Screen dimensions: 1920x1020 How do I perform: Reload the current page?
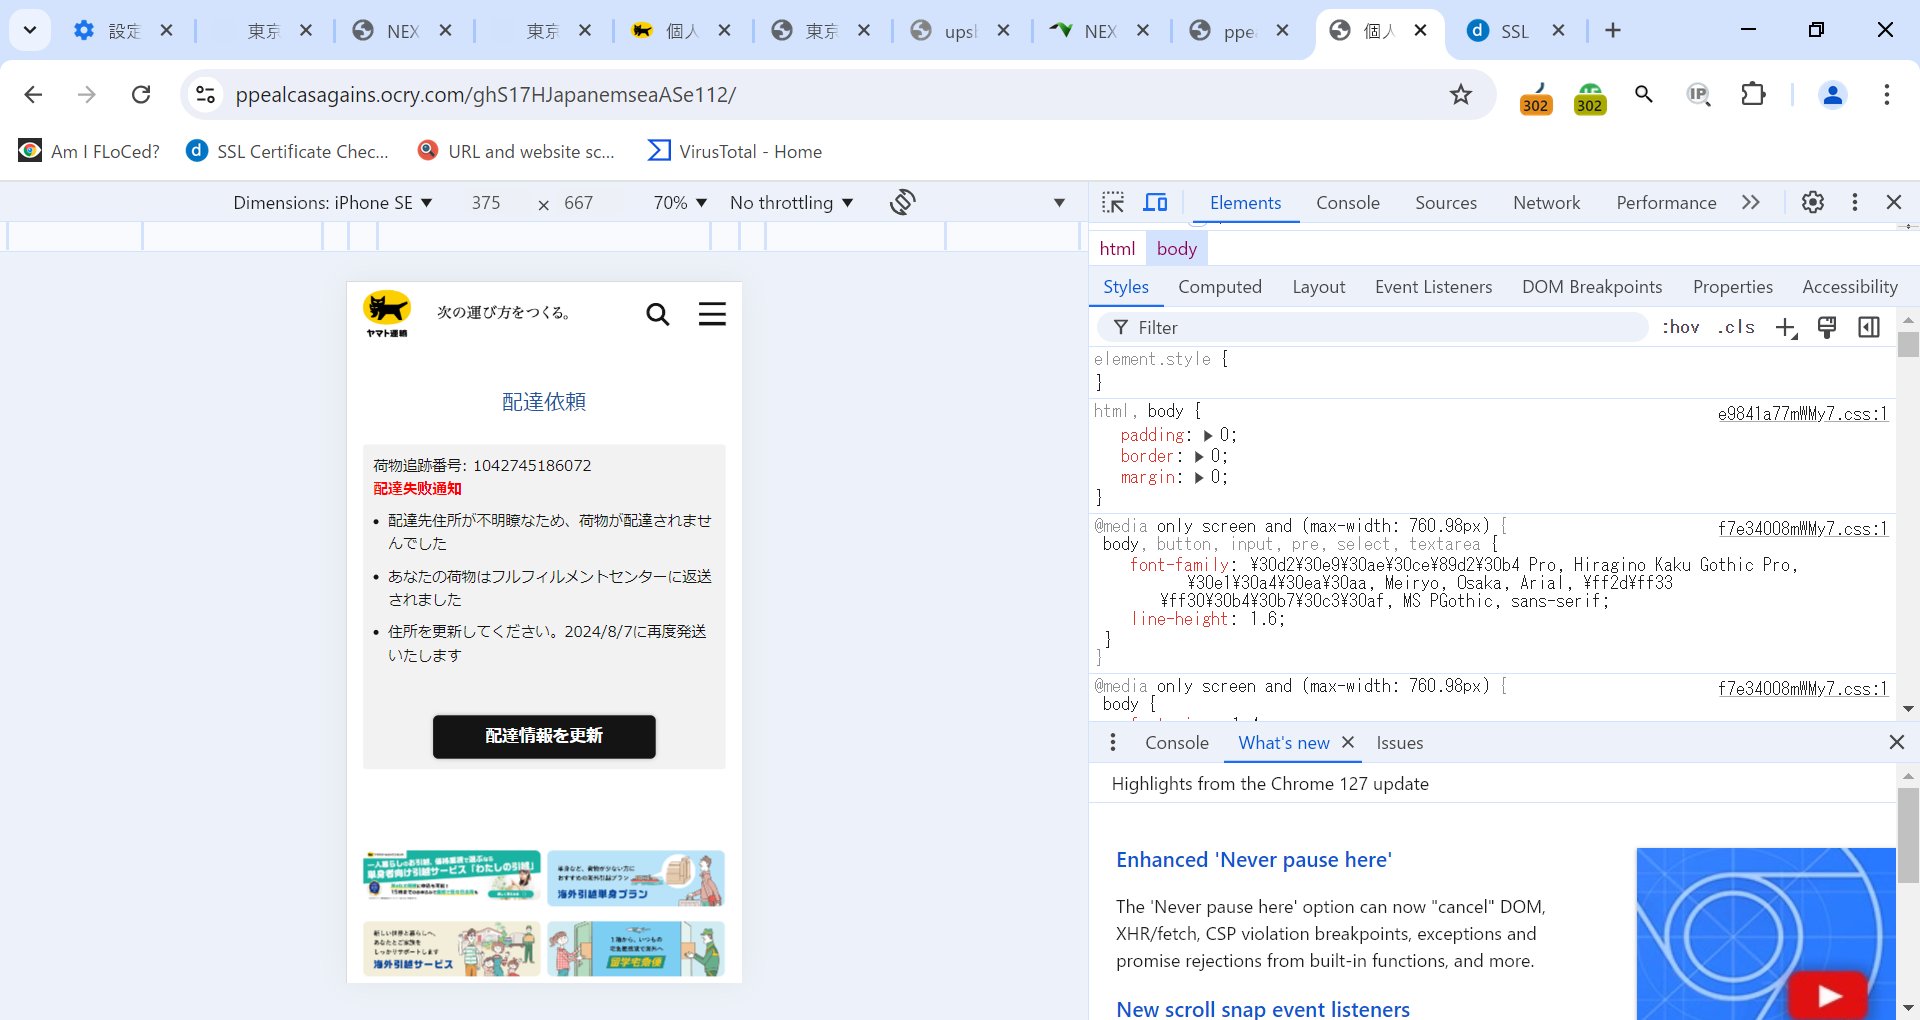141,94
